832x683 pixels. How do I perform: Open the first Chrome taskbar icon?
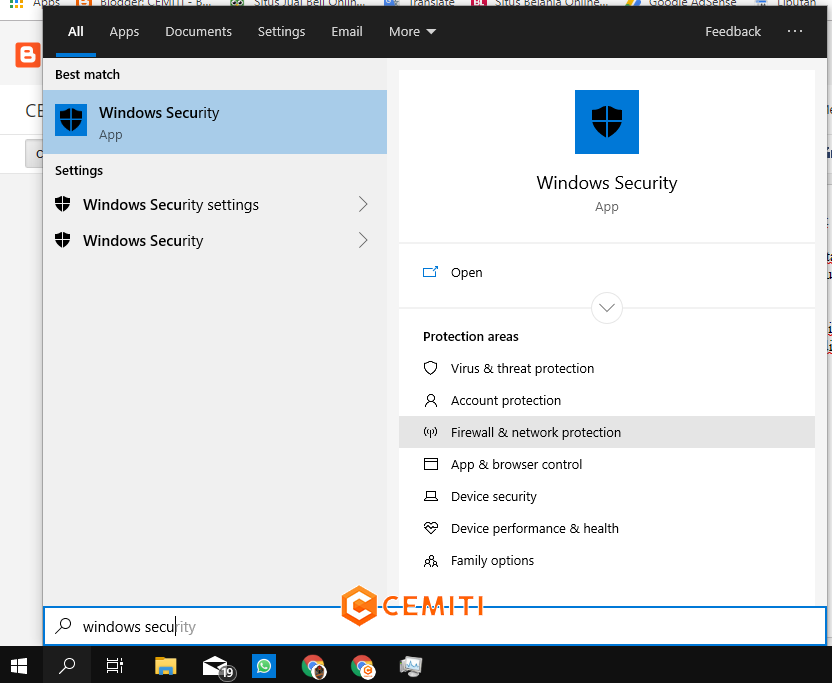click(x=313, y=666)
